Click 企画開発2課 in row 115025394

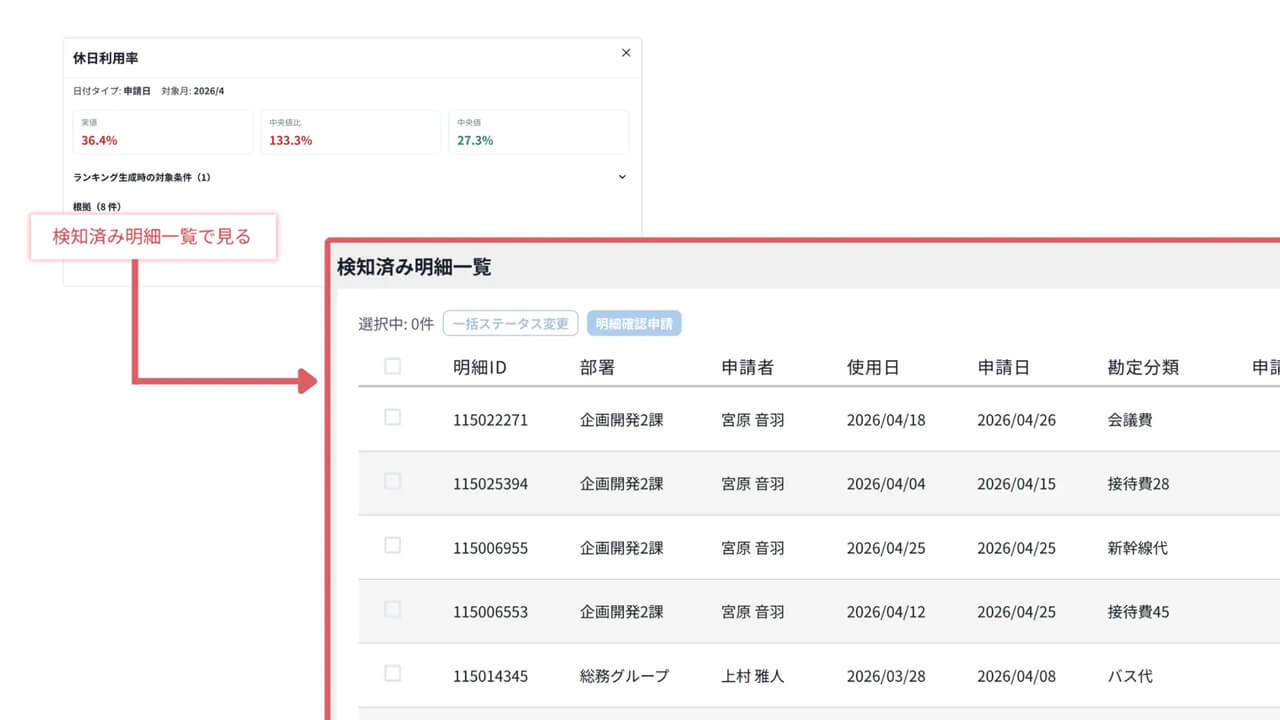point(621,484)
